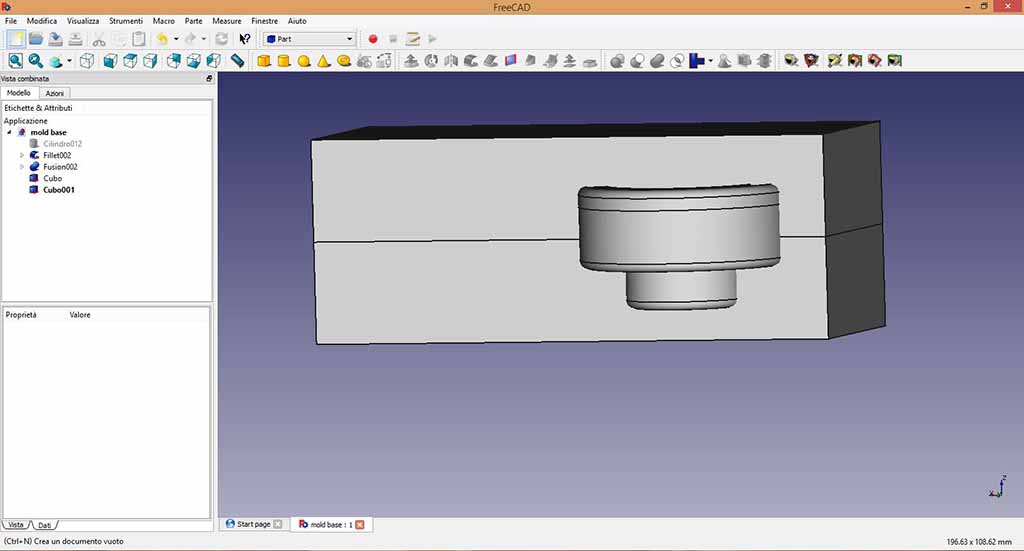Click the New document icon

16,39
